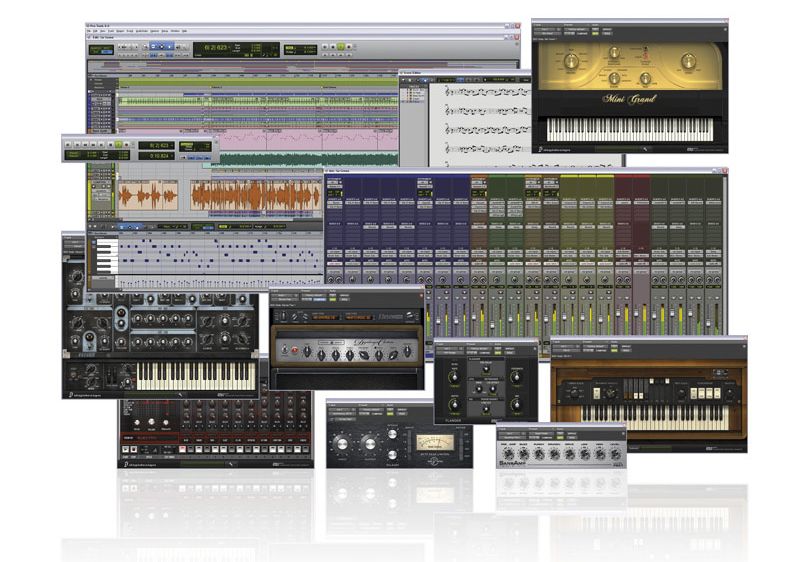Select the Grabber tool in Edit toolbar

coord(169,47)
